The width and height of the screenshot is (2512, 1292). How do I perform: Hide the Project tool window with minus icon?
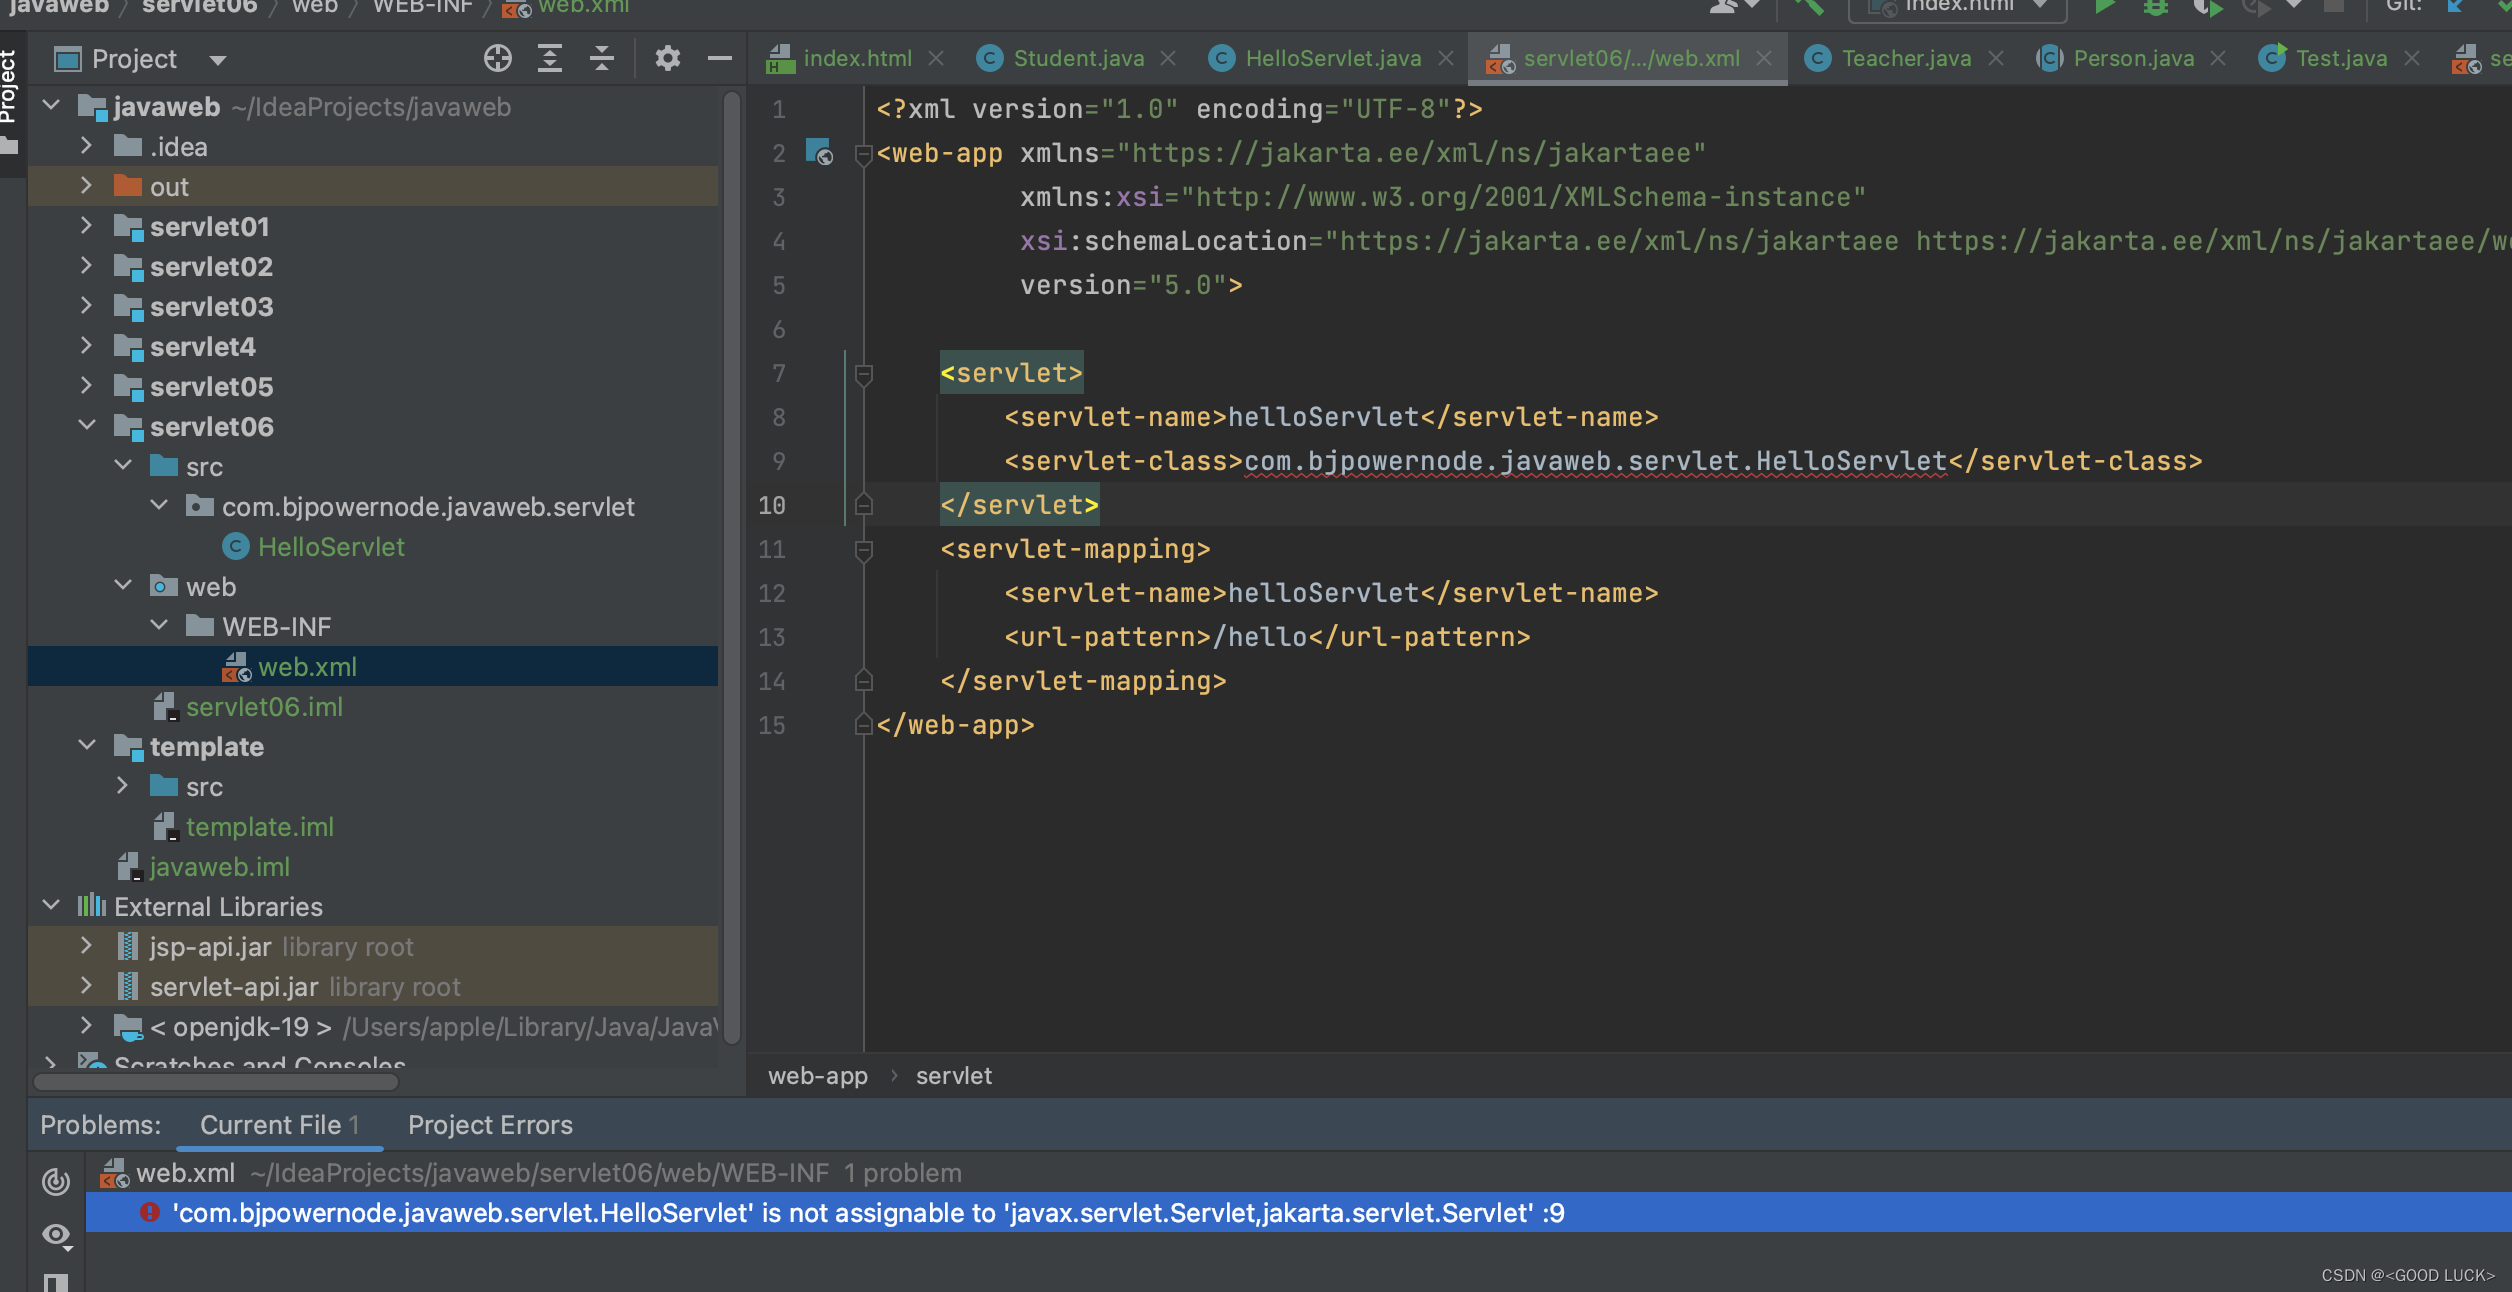tap(719, 59)
